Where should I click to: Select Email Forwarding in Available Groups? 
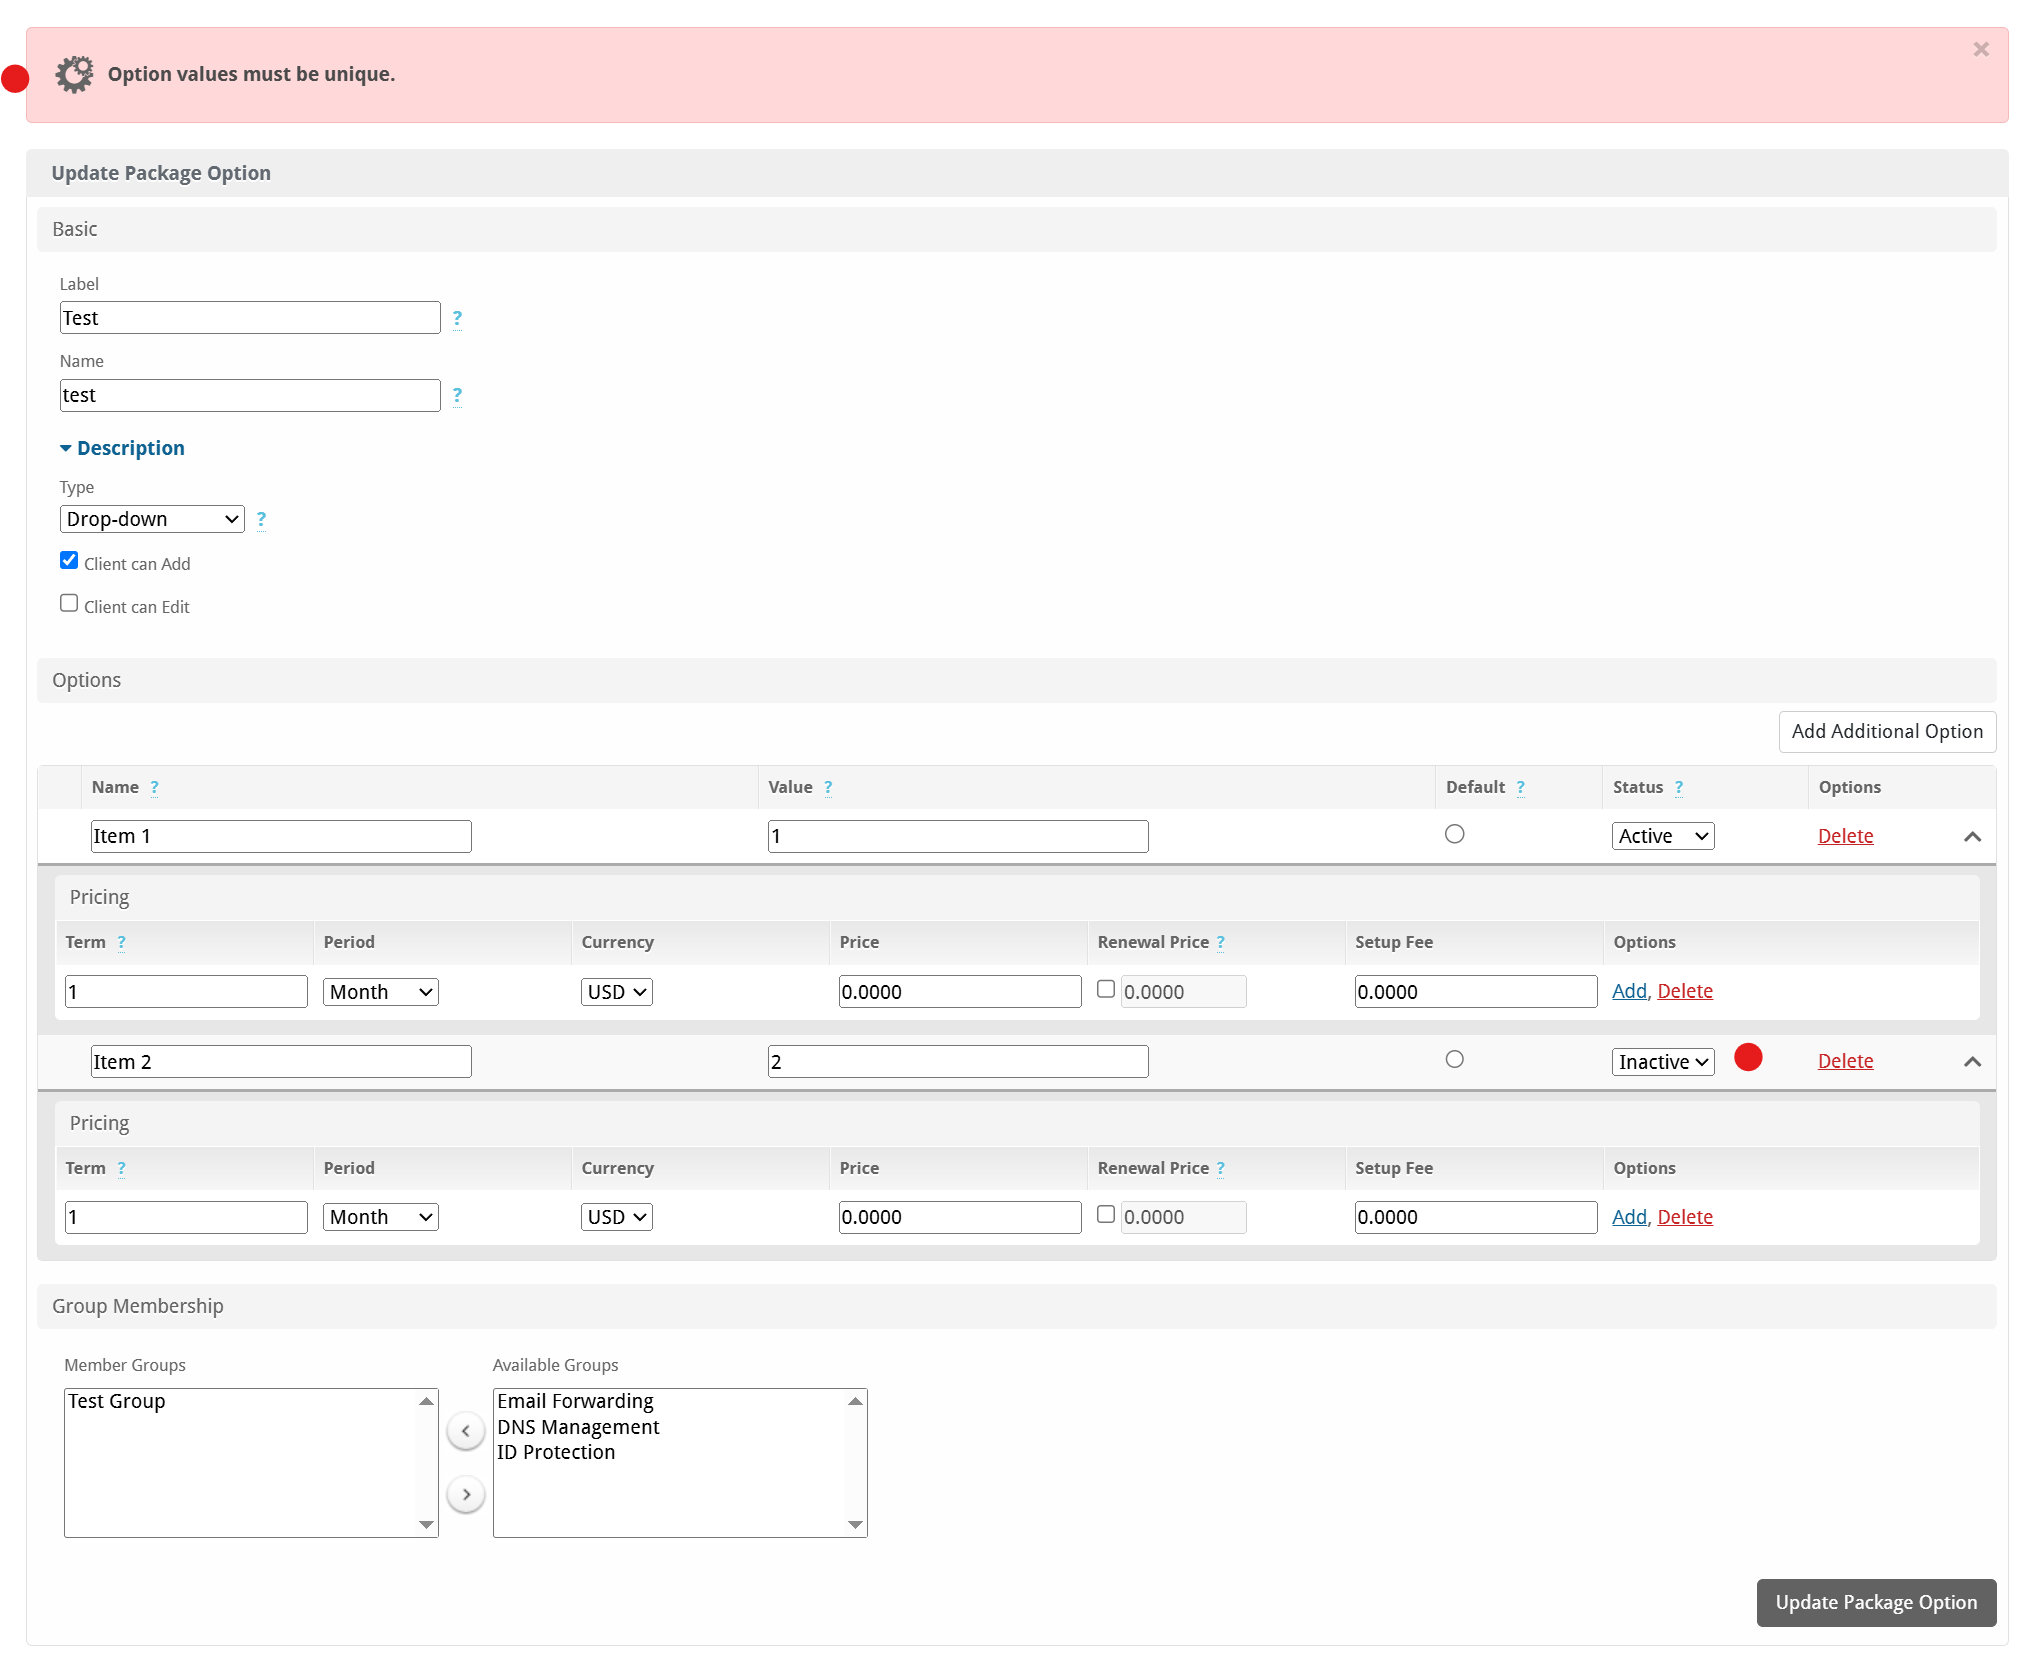pyautogui.click(x=575, y=1401)
